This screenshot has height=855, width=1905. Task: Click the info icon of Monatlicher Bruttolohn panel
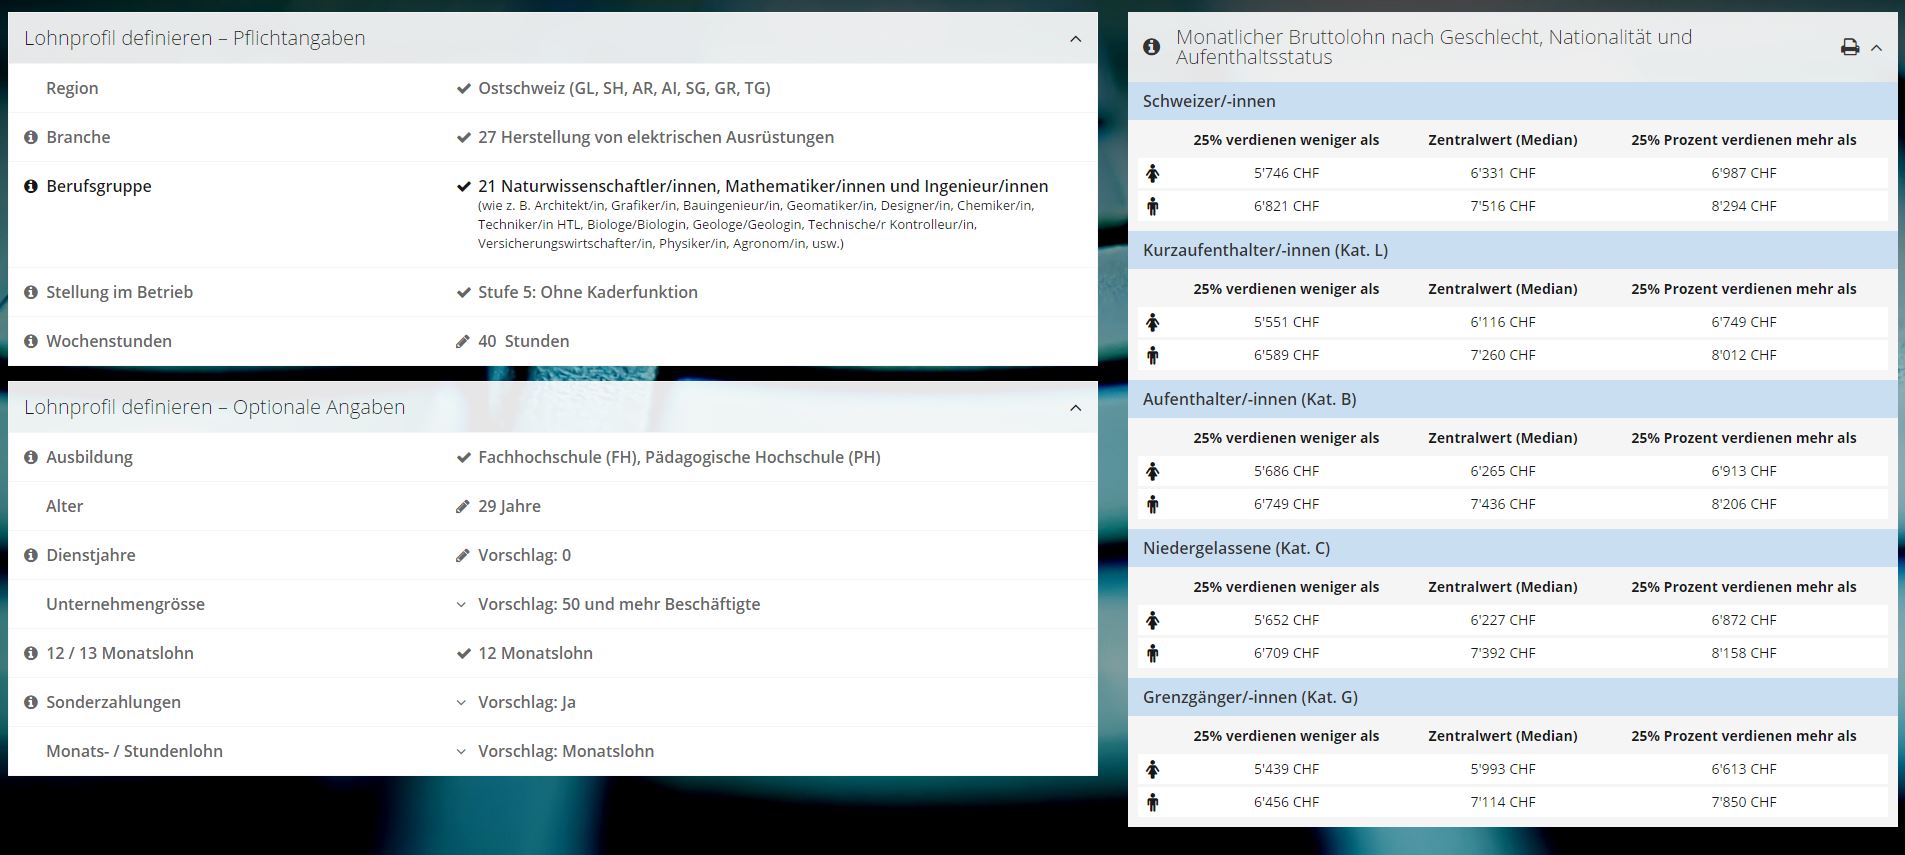pyautogui.click(x=1152, y=47)
